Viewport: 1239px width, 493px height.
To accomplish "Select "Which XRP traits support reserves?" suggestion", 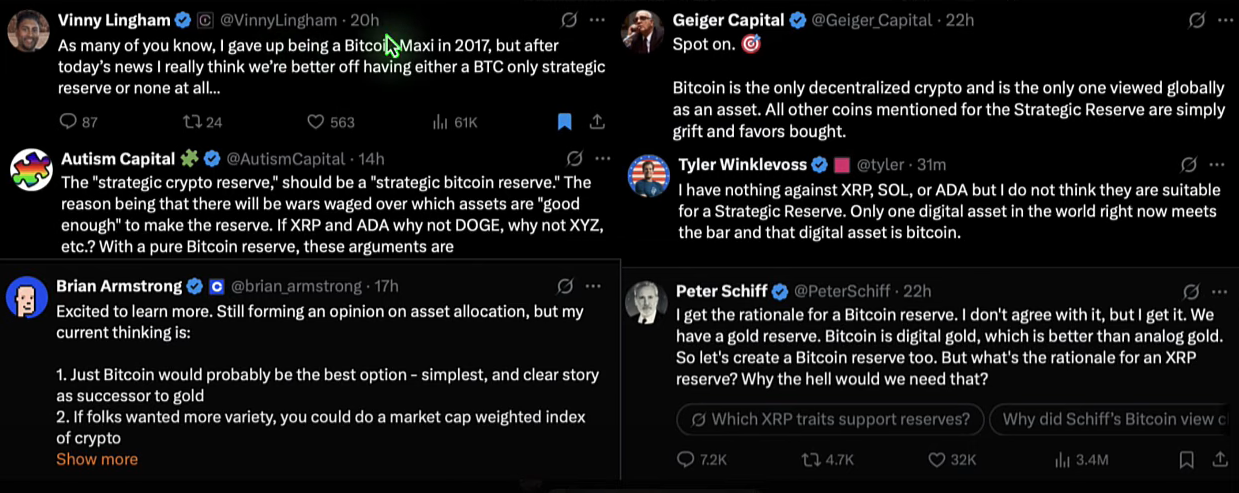I will [830, 419].
